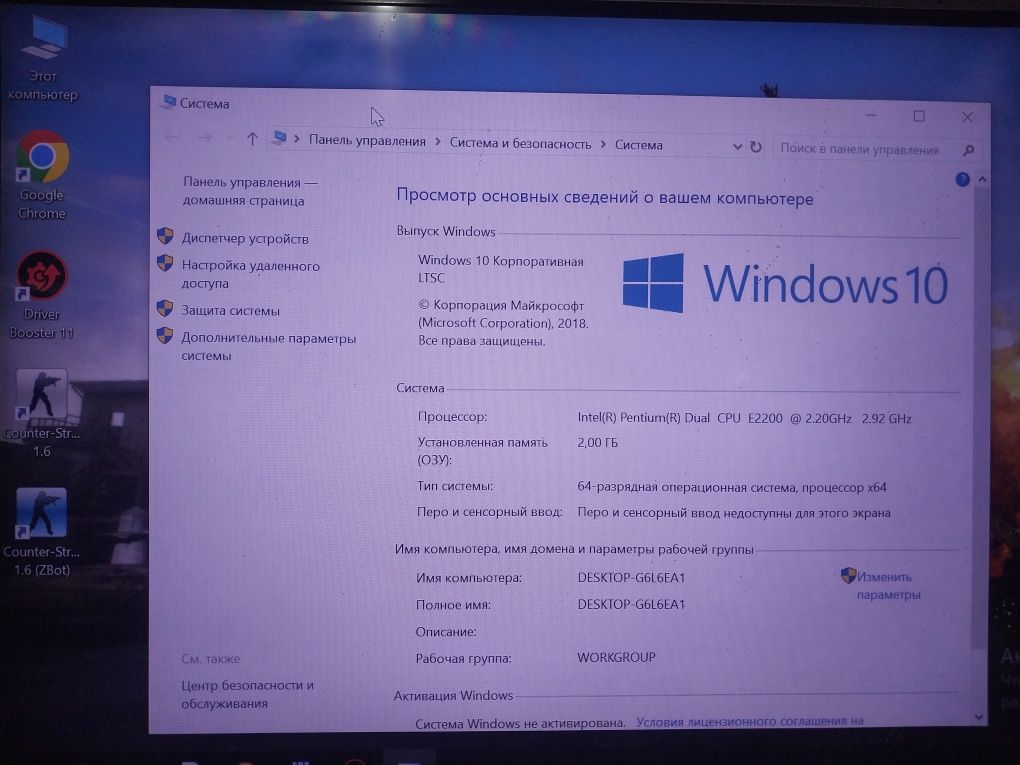Screen dimensions: 1020x765
Task: Open address bar history dropdown
Action: [x=737, y=146]
